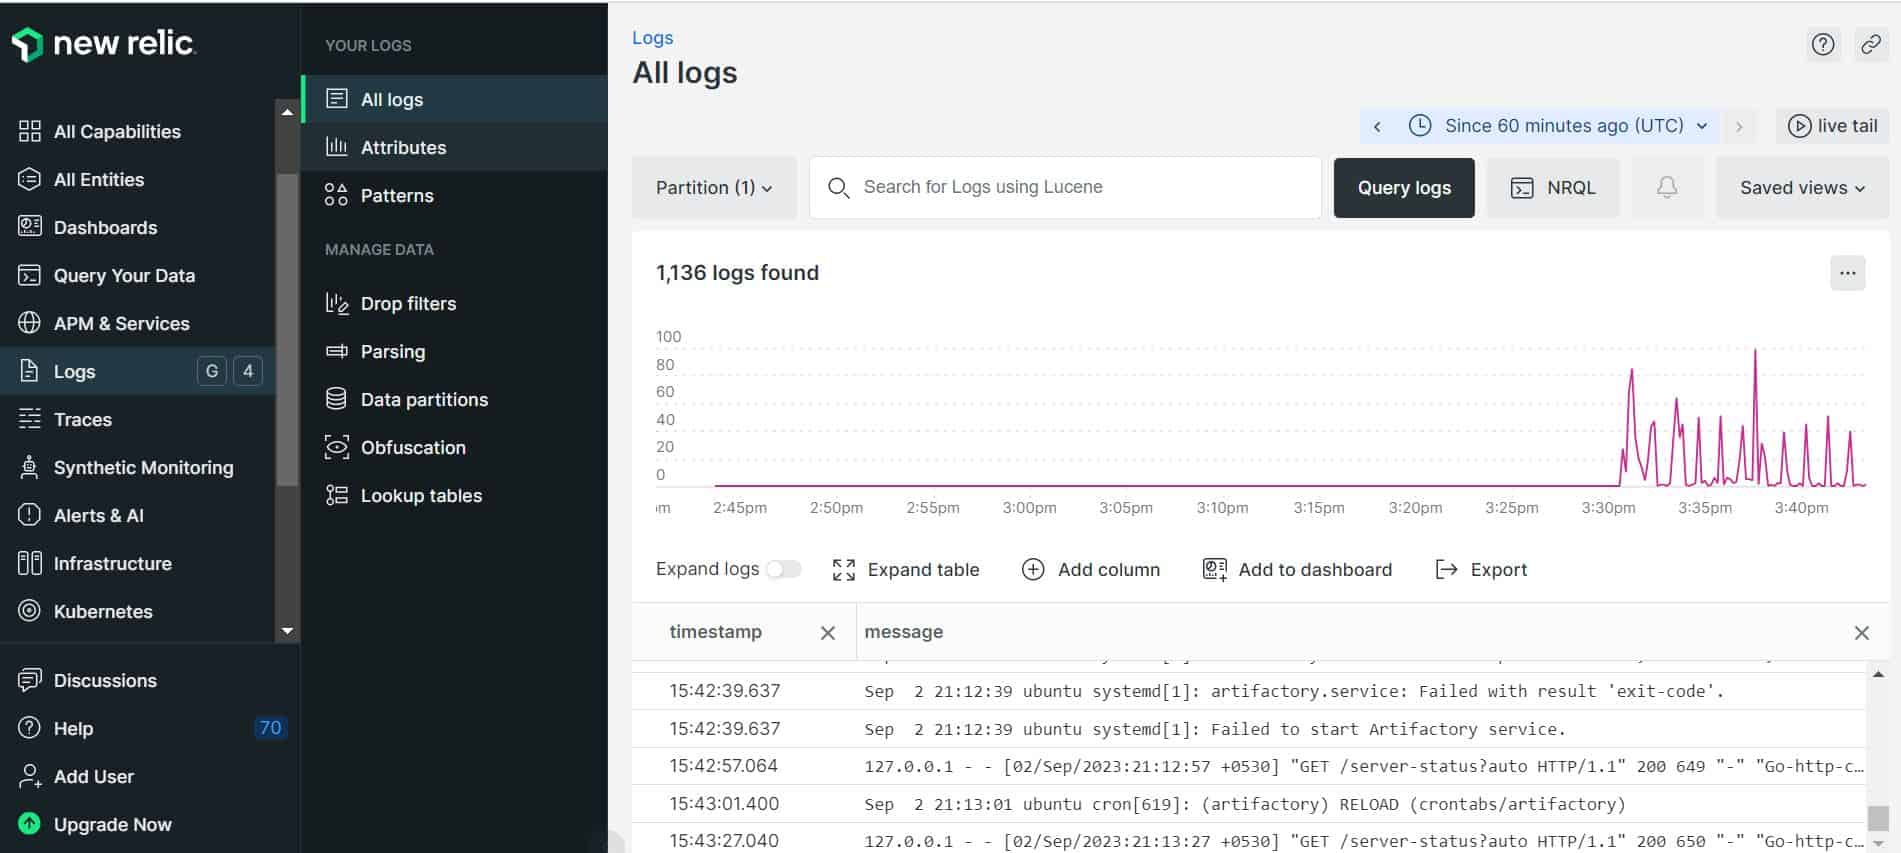Open All Capabilities grid icon
Viewport: 1901px width, 853px height.
pyautogui.click(x=30, y=131)
